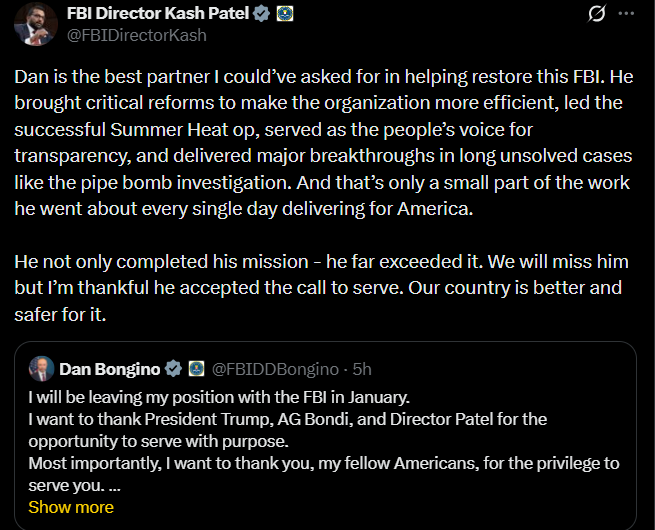Click the FBI seal badge beside Dan Bongino
The image size is (655, 530).
click(196, 369)
